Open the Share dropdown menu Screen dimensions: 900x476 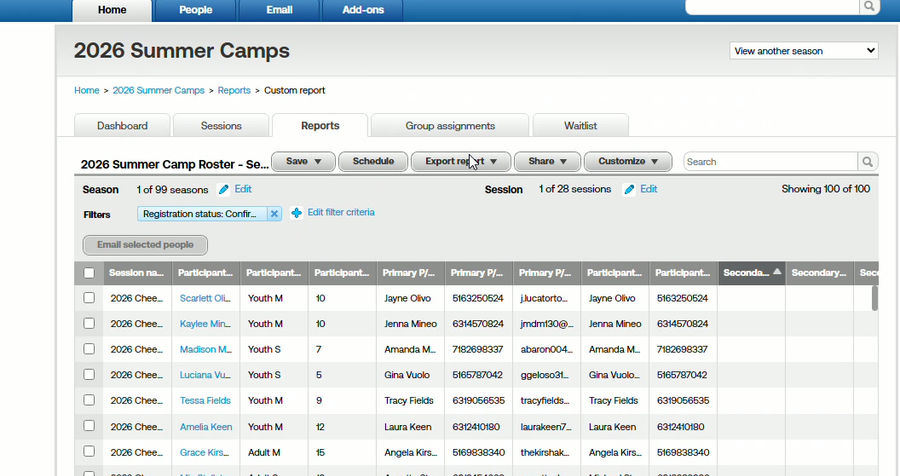tap(547, 161)
